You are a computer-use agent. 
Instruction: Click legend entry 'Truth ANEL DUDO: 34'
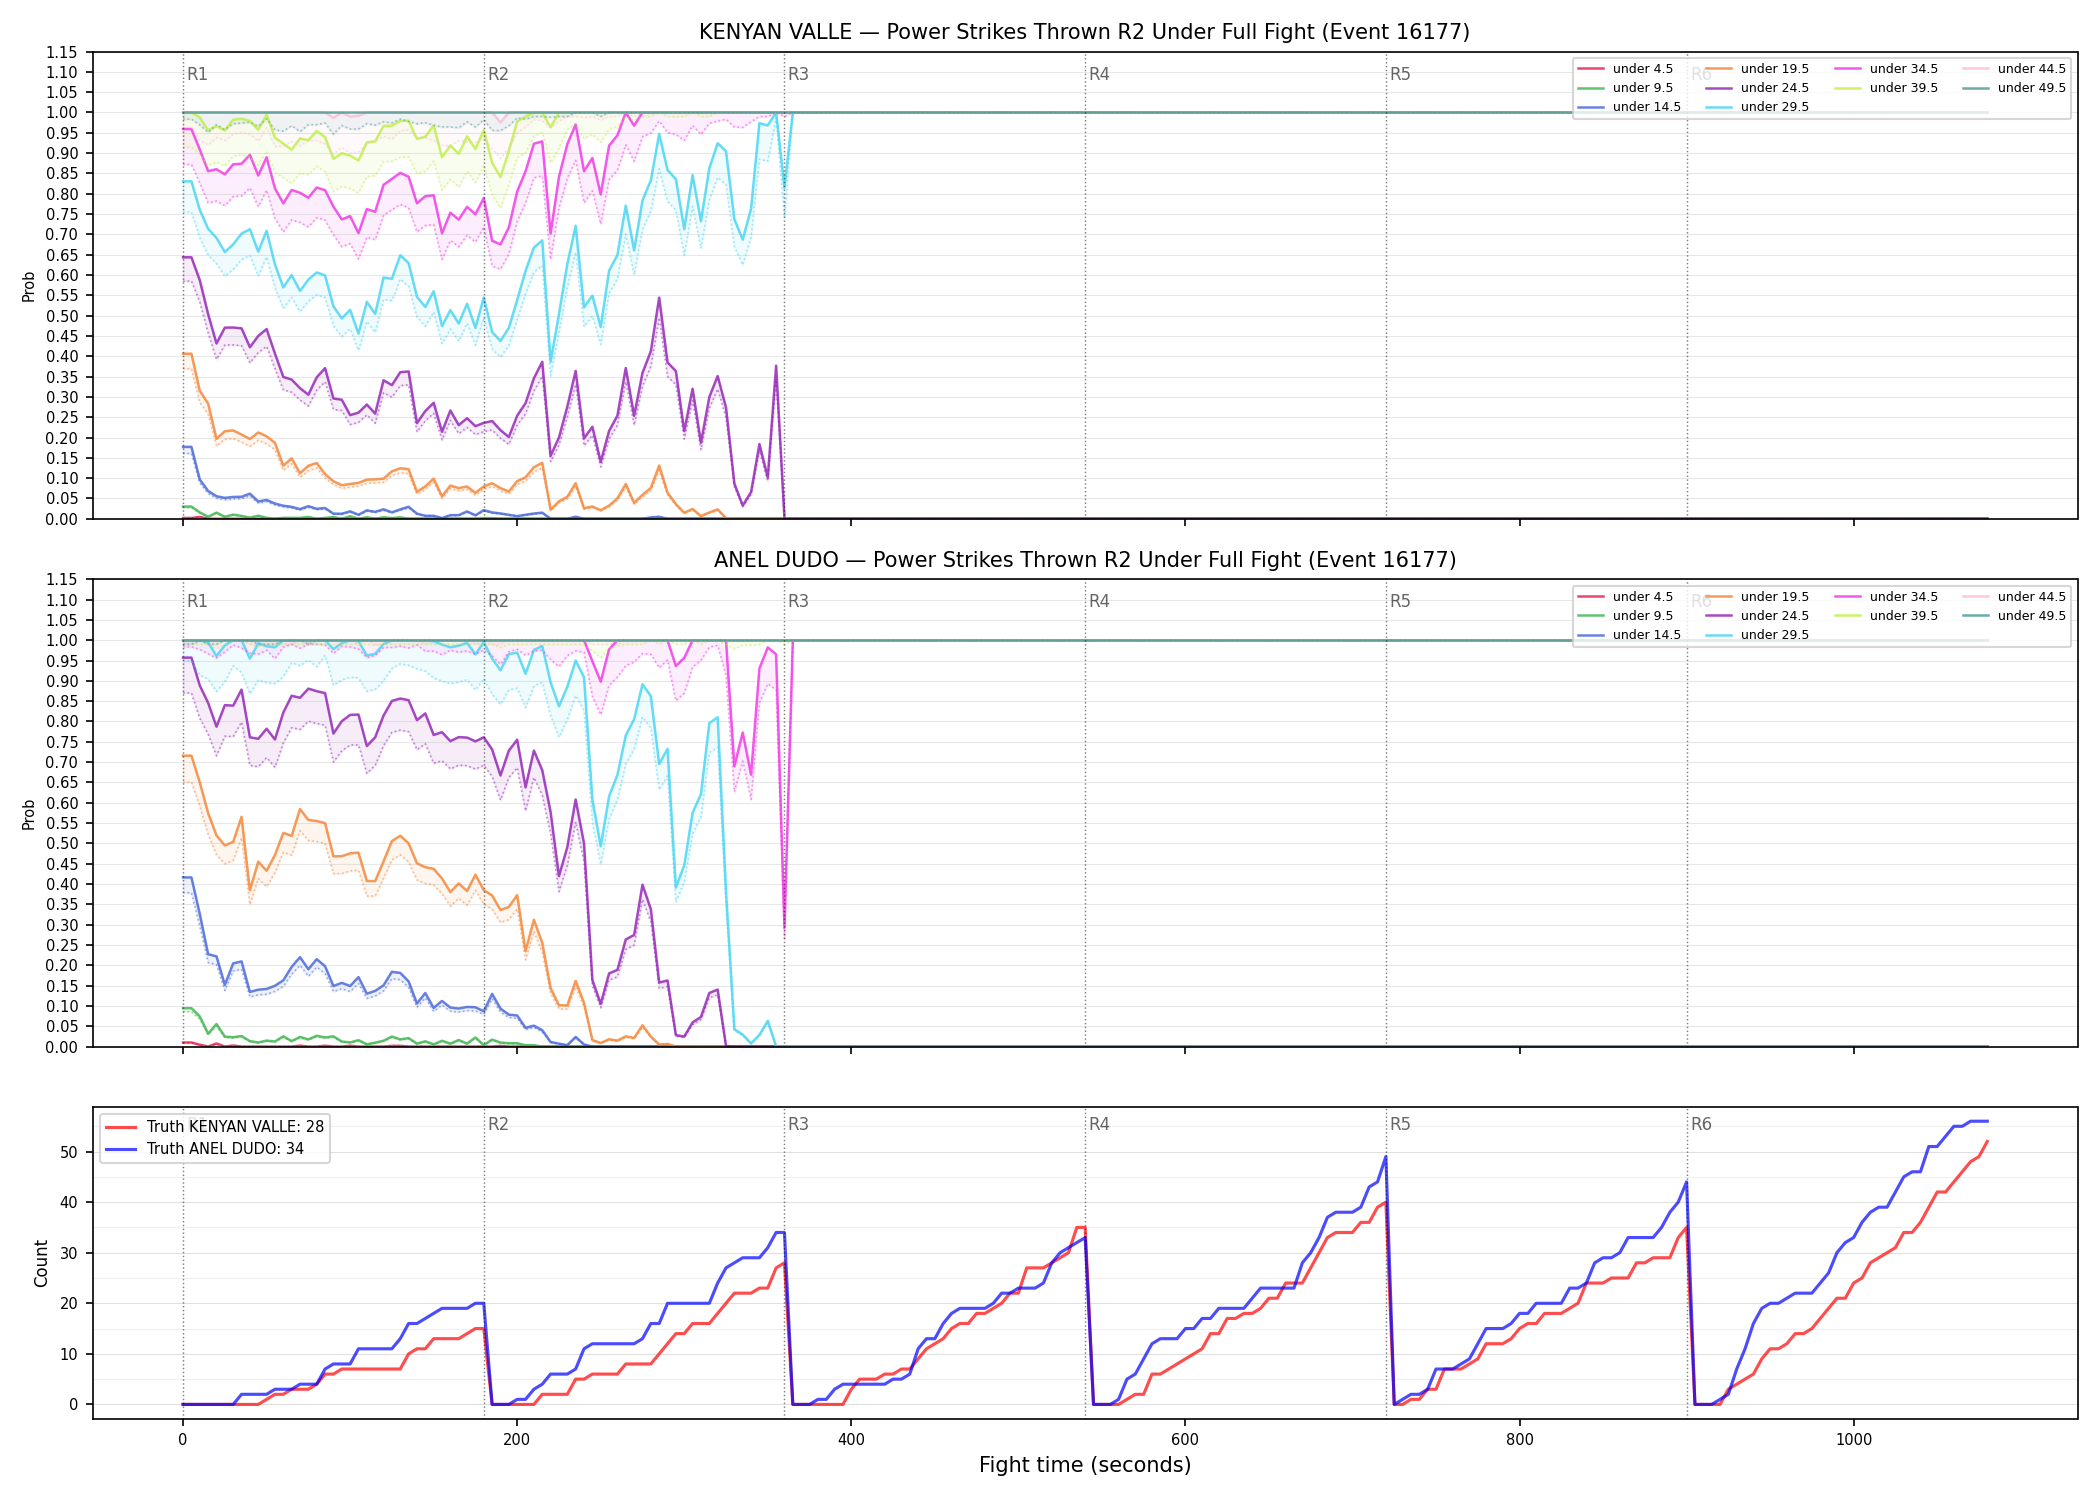pyautogui.click(x=205, y=1149)
